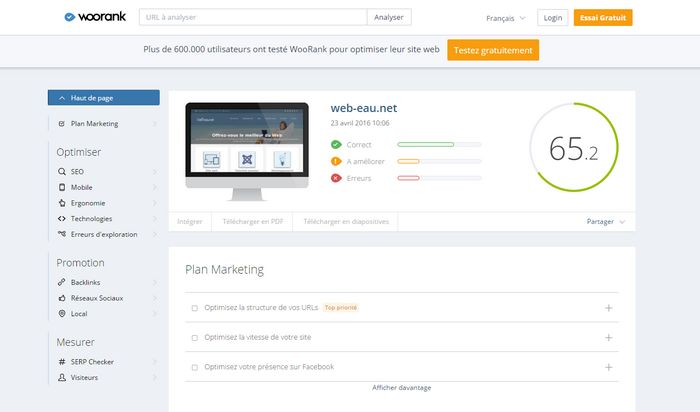Check the 'Optimisez la structure de vos URLs' box
Viewport: 700px width, 412px height.
pos(195,308)
